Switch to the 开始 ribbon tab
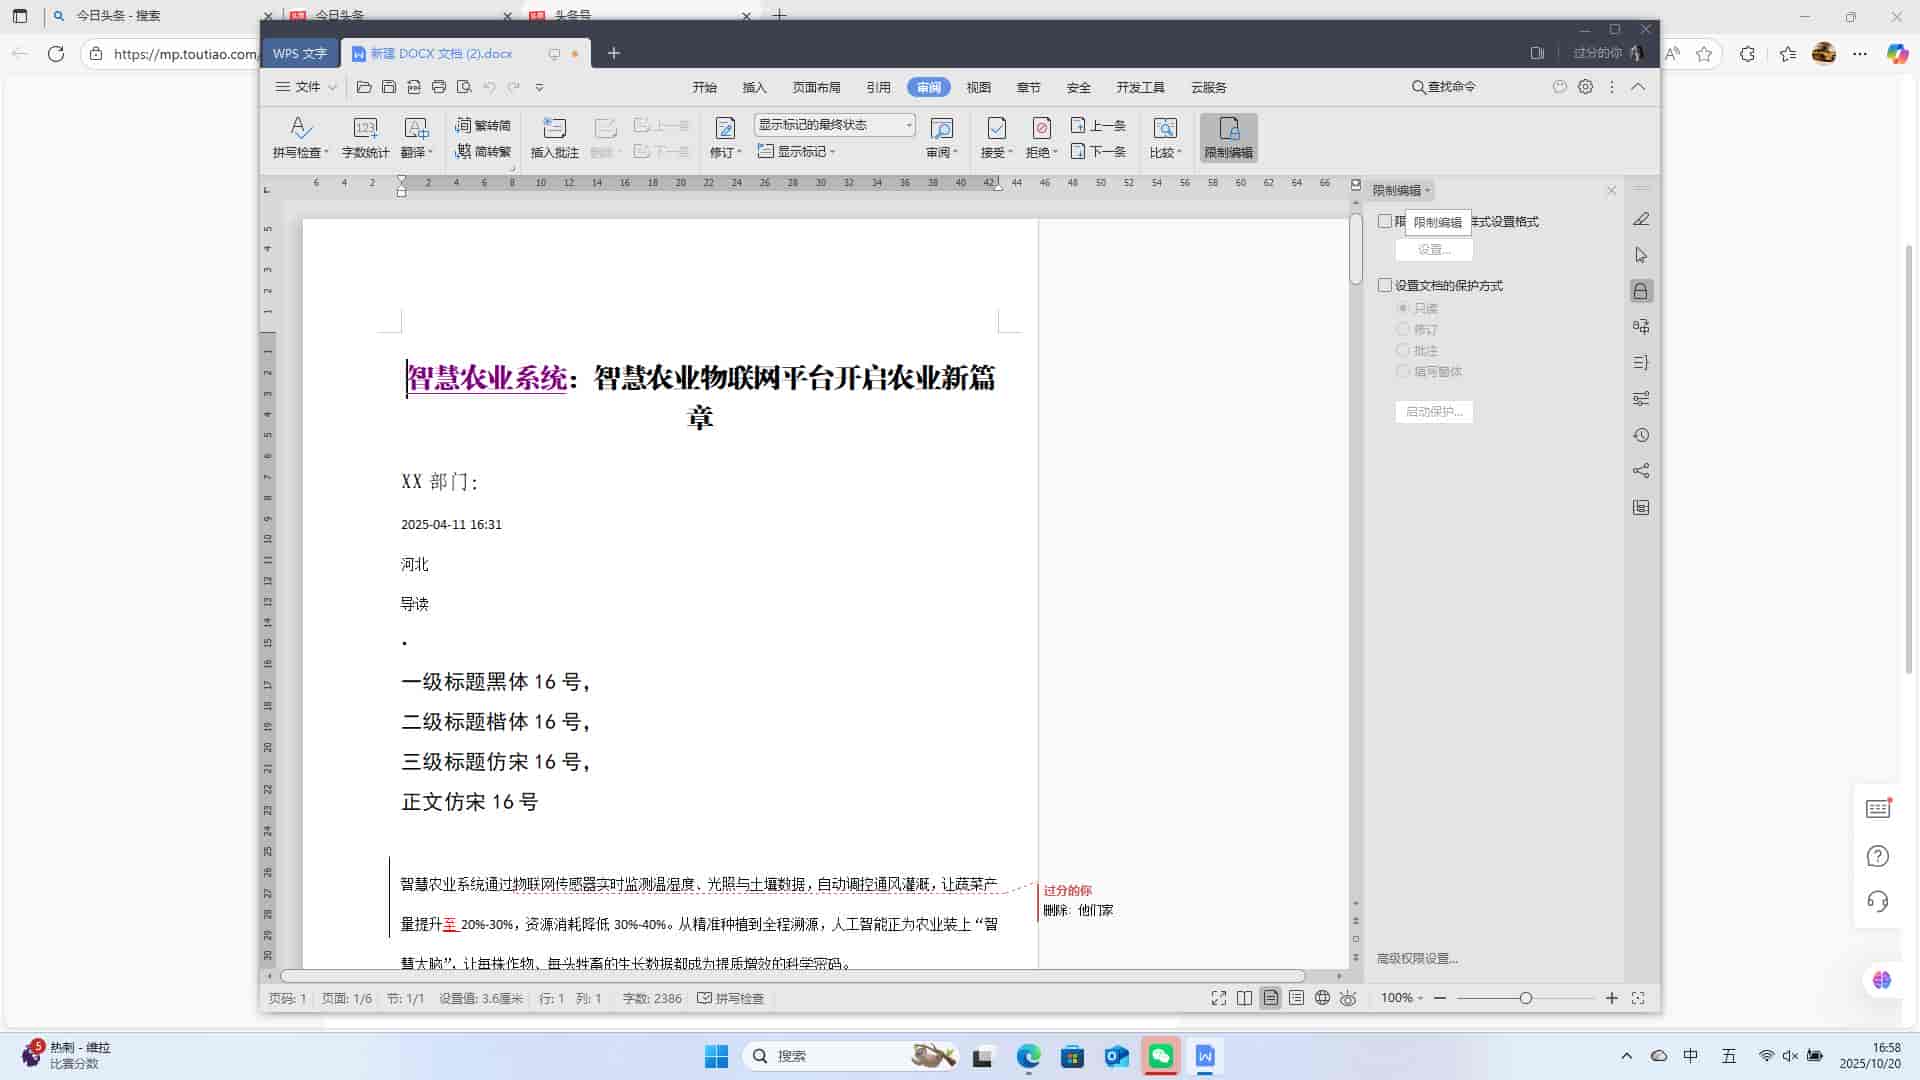The height and width of the screenshot is (1080, 1920). coord(705,87)
